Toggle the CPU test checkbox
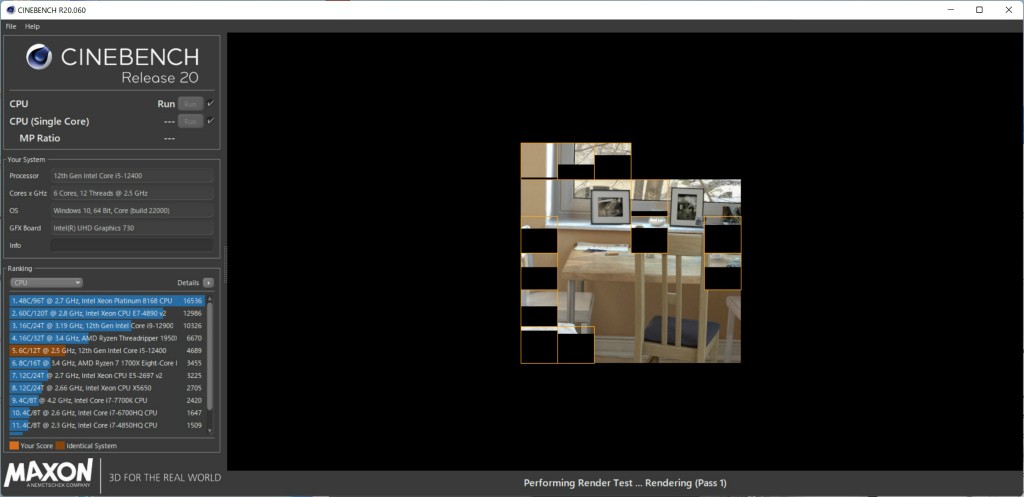Viewport: 1024px width, 497px height. [x=210, y=103]
